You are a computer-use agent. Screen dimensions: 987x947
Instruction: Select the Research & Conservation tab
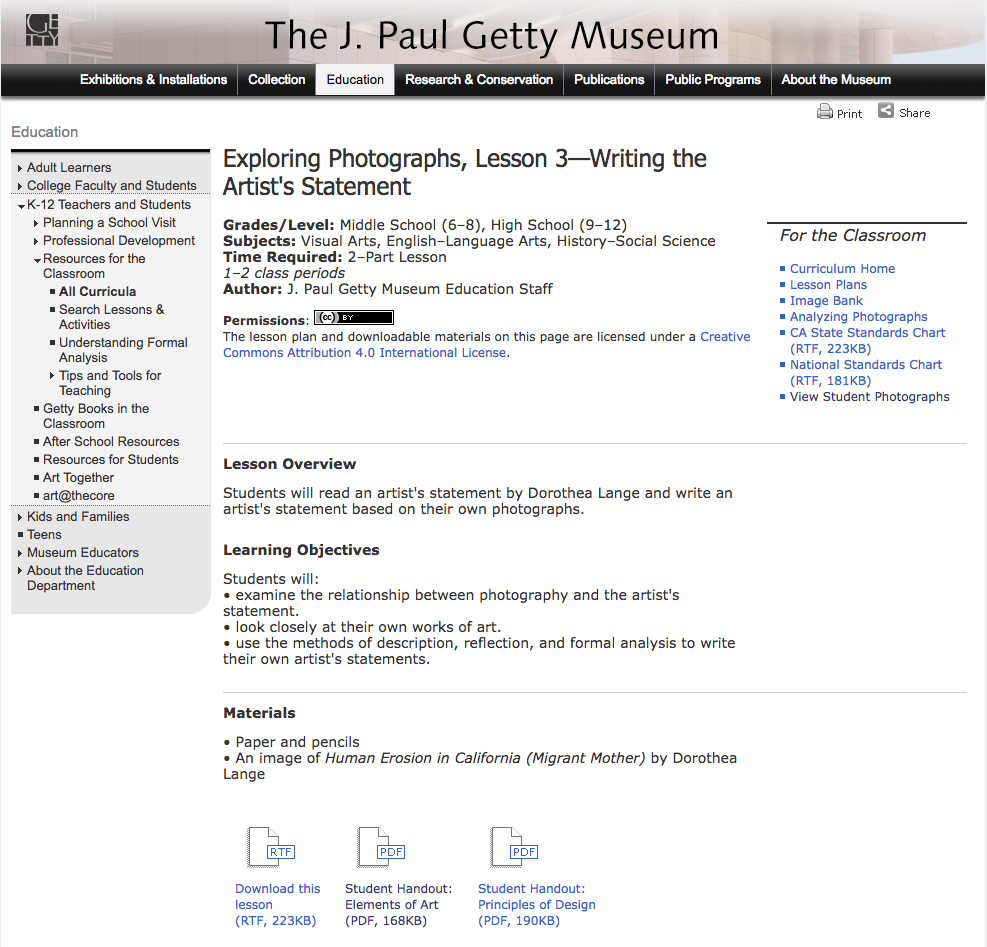tap(478, 80)
